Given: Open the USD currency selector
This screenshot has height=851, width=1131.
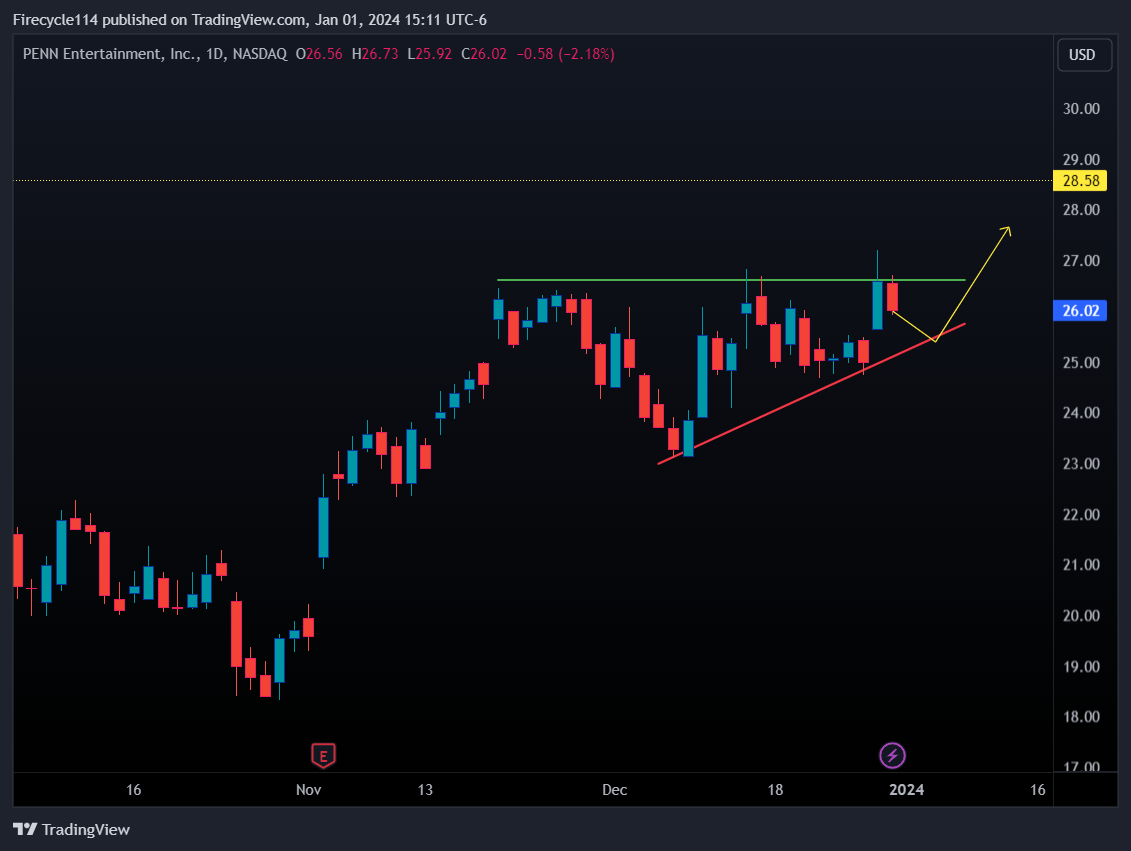Looking at the screenshot, I should click(1084, 55).
